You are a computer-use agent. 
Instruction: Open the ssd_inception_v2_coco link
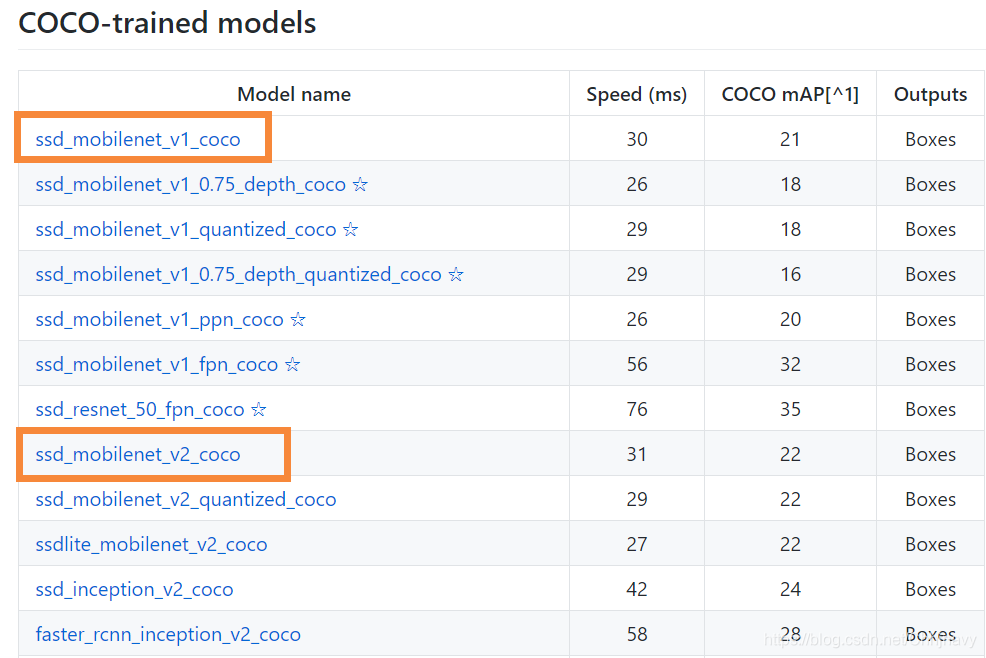tap(134, 589)
